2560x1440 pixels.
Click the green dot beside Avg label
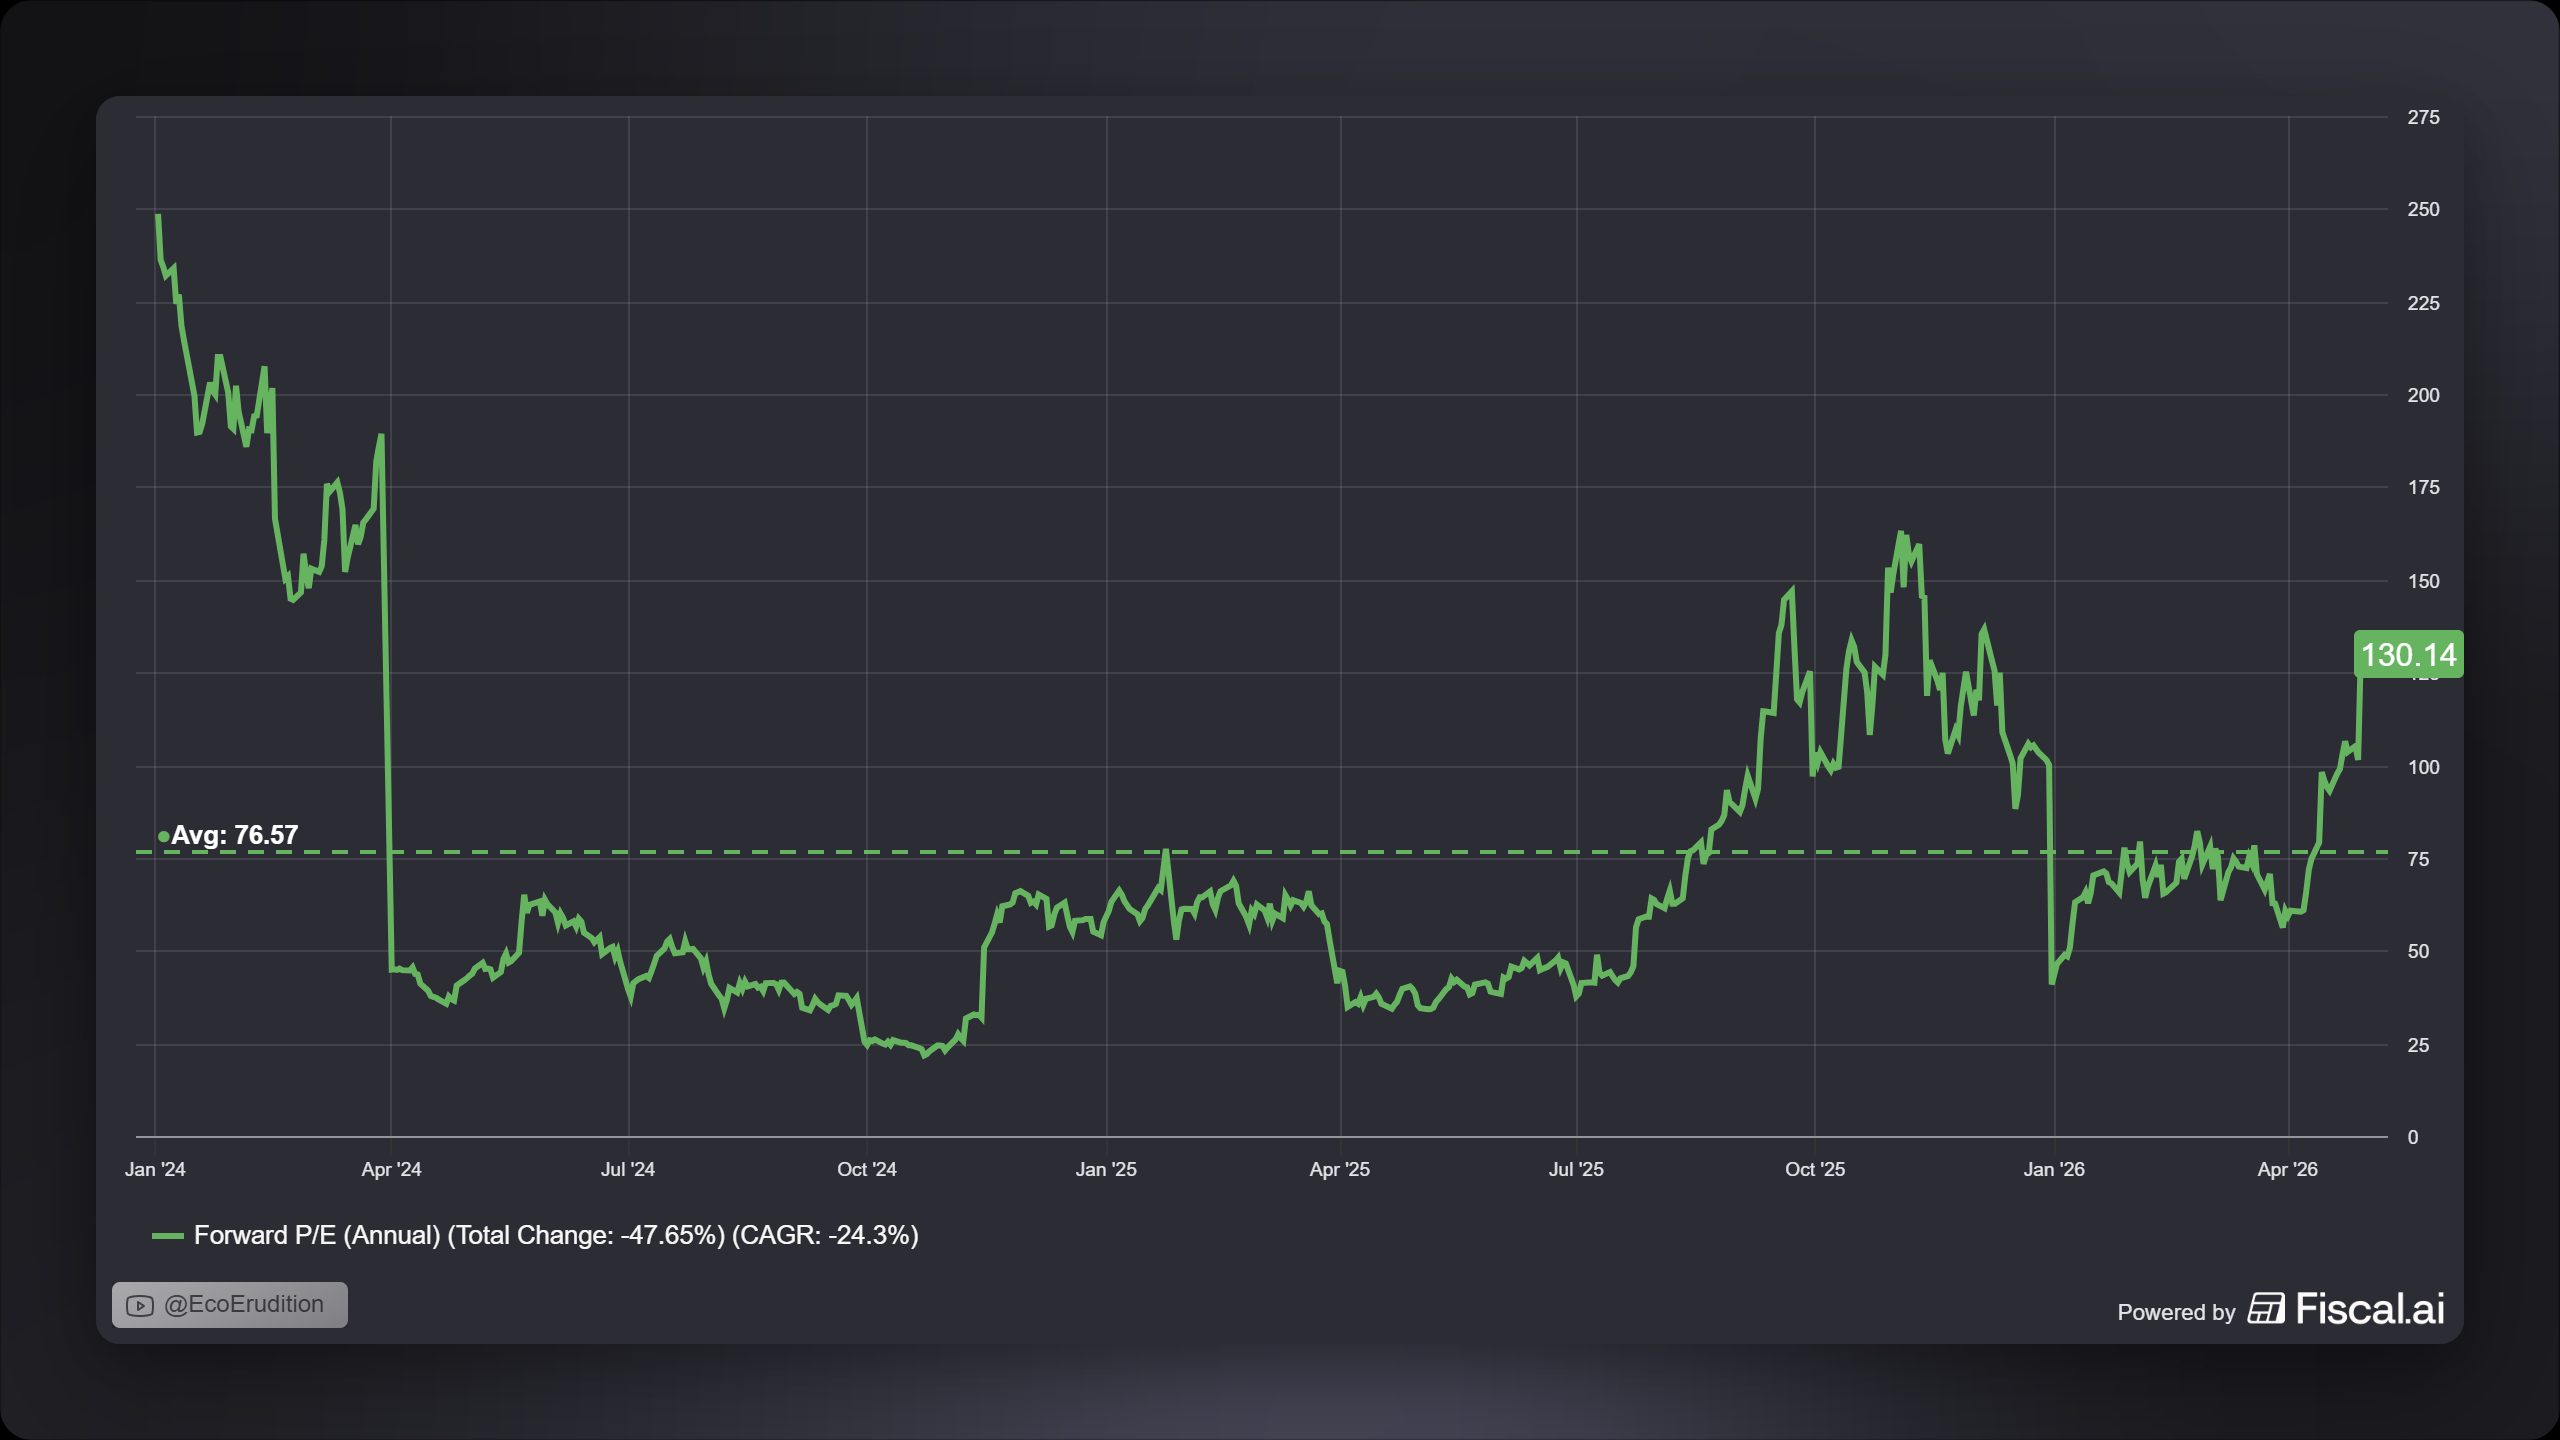(163, 836)
